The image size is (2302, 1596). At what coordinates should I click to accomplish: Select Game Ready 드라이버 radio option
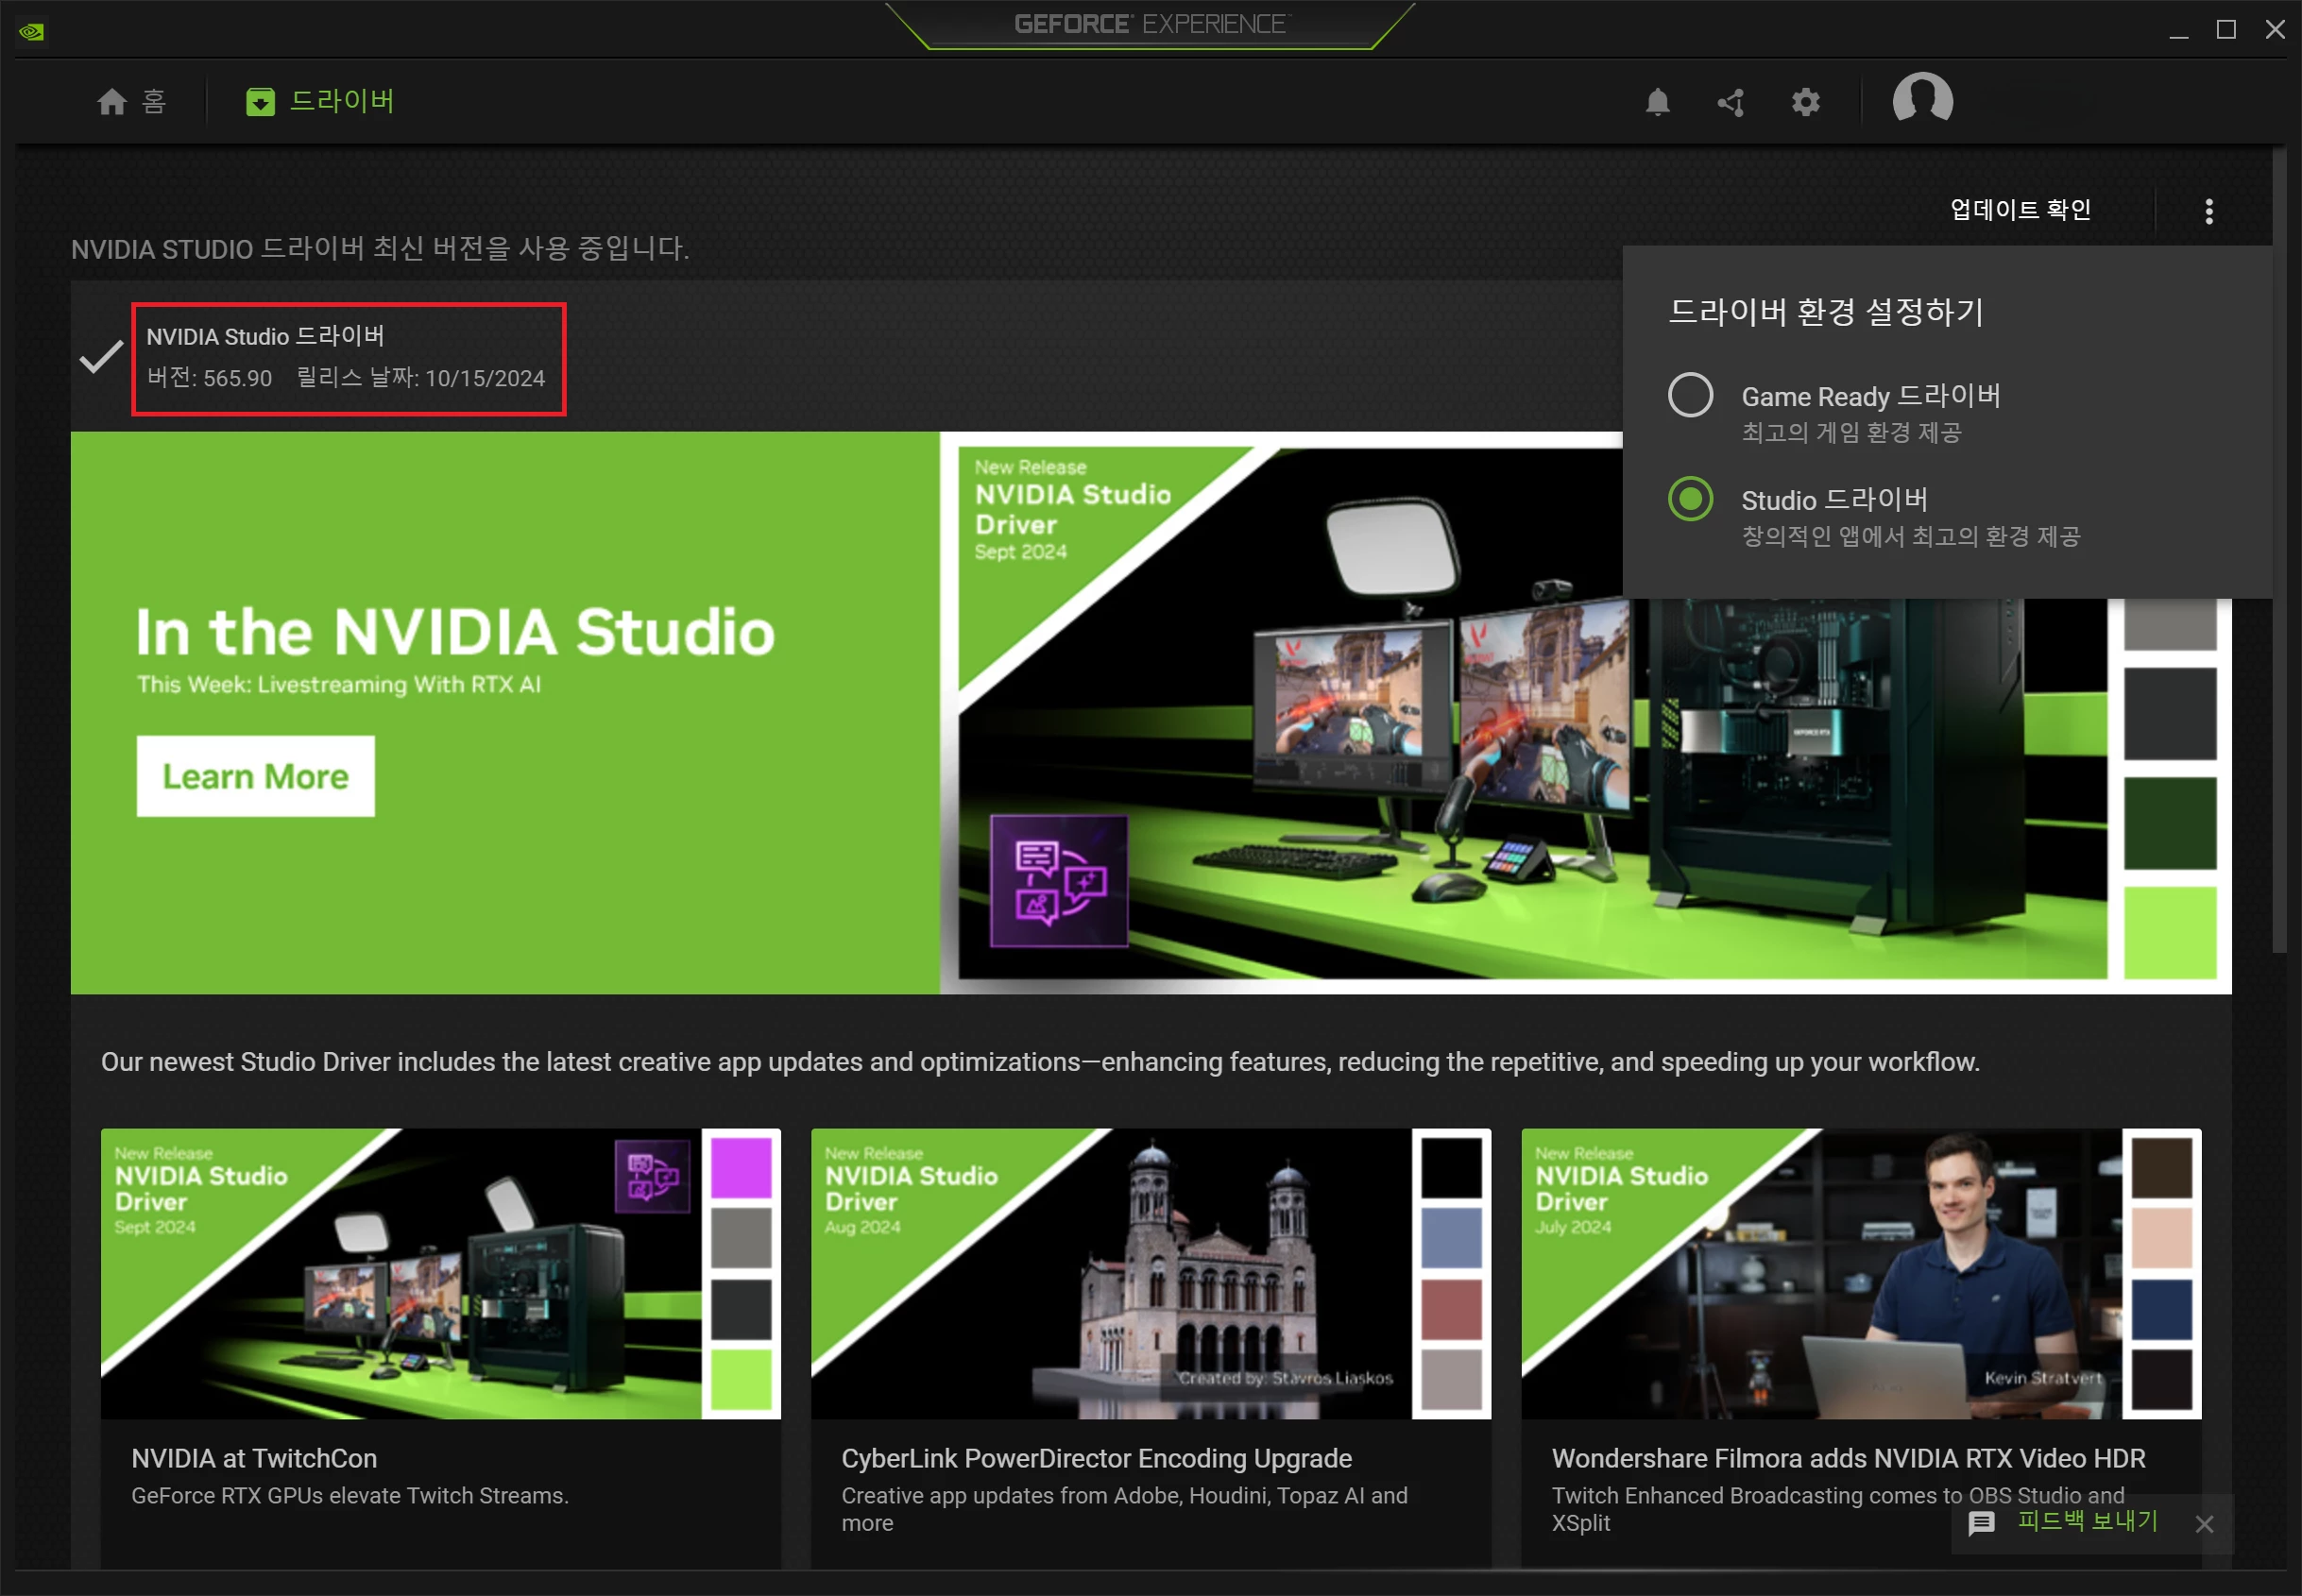click(1690, 395)
